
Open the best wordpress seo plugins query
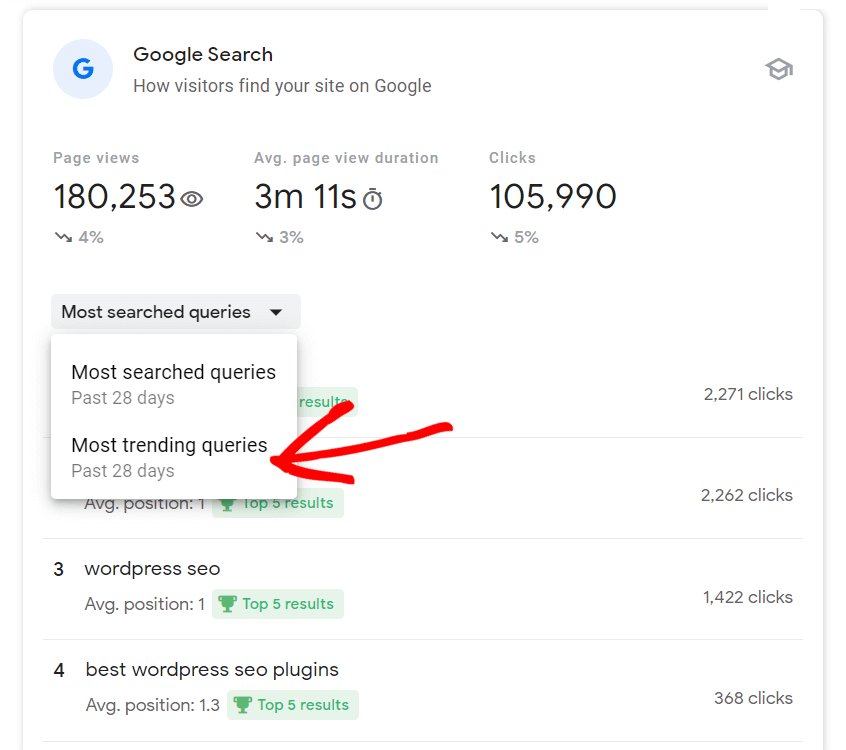pos(212,670)
